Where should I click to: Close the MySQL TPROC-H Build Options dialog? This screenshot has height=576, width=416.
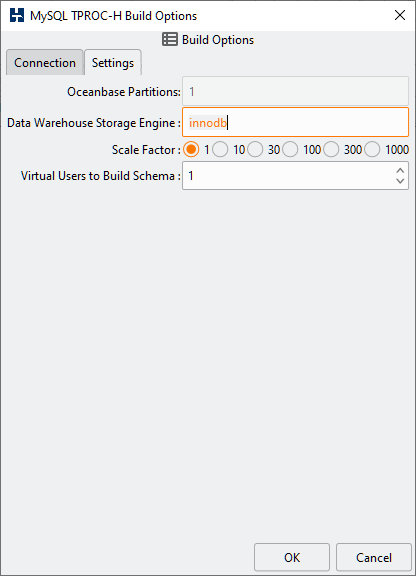point(400,15)
